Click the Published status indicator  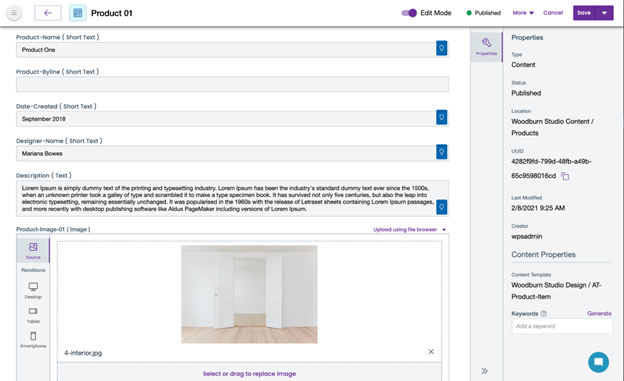[x=484, y=13]
